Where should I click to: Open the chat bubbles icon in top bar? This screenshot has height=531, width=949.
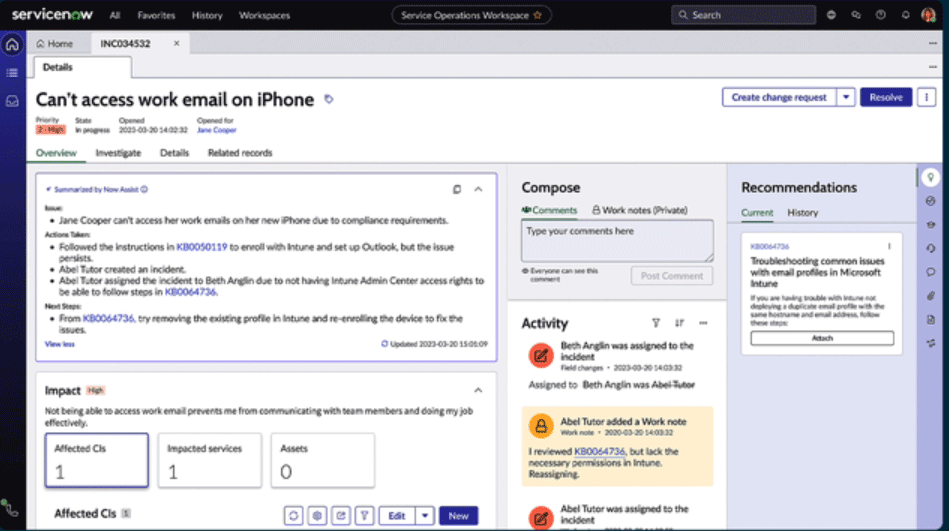tap(856, 15)
